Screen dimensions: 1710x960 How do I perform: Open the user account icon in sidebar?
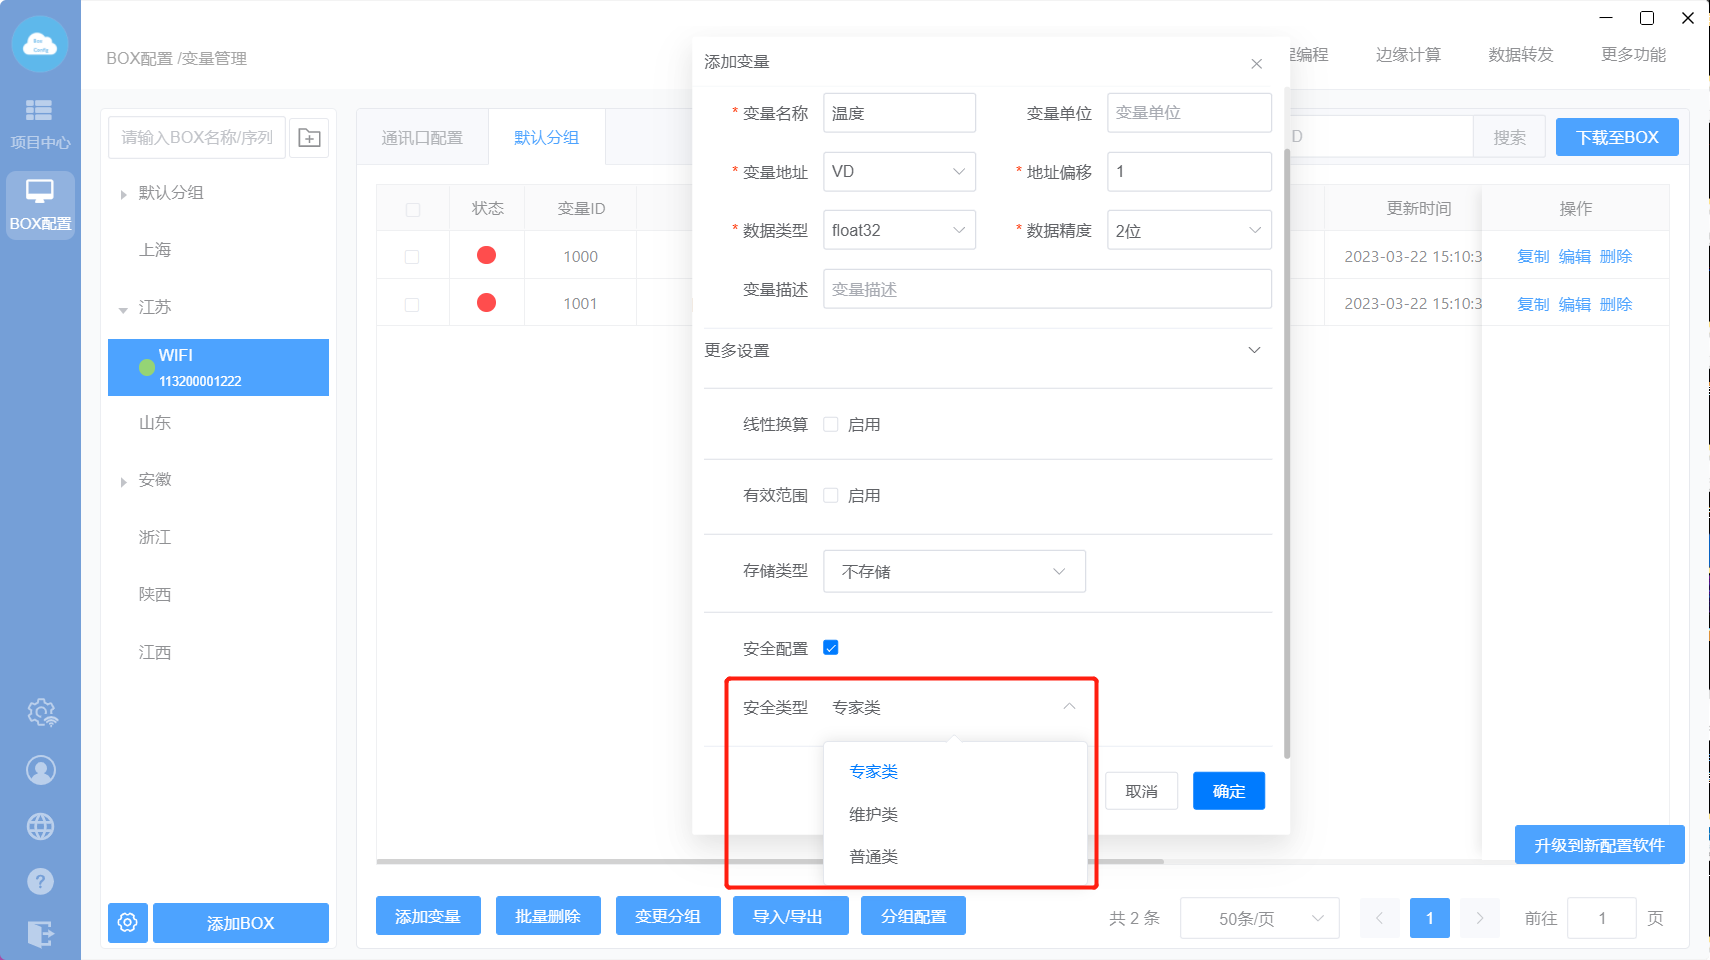pos(41,770)
